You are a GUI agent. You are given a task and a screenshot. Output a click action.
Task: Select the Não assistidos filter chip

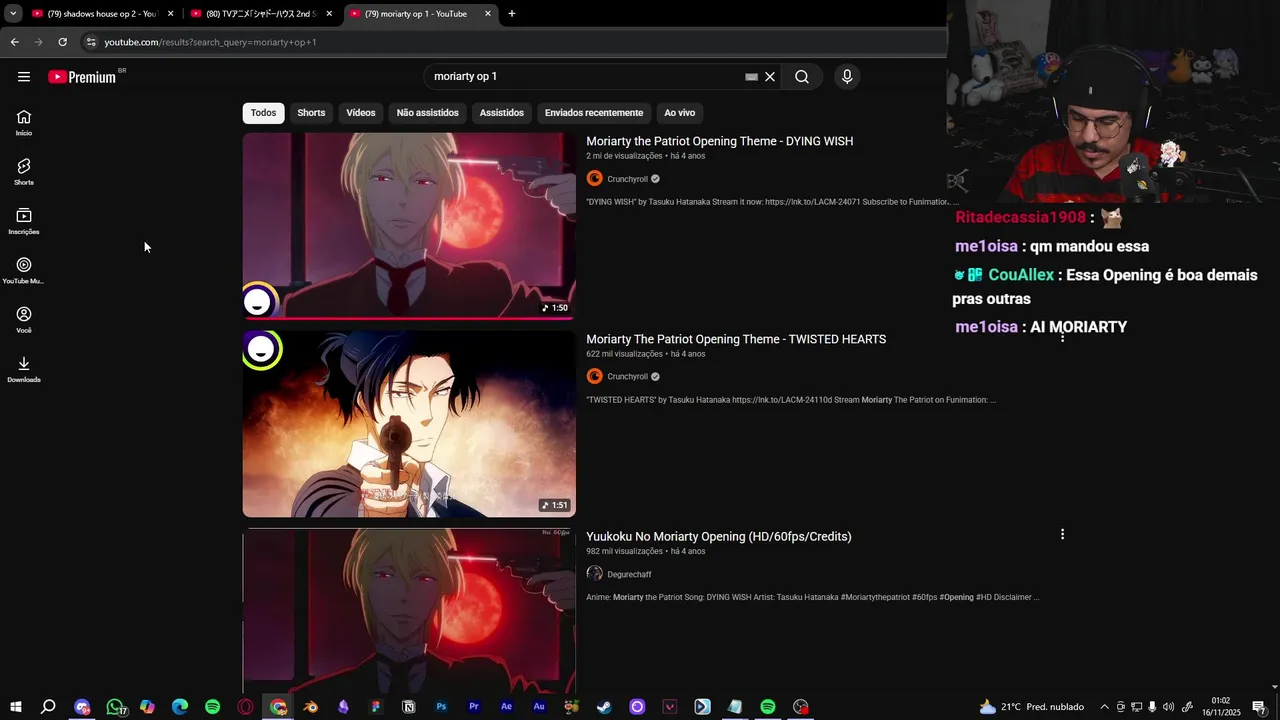pyautogui.click(x=427, y=113)
